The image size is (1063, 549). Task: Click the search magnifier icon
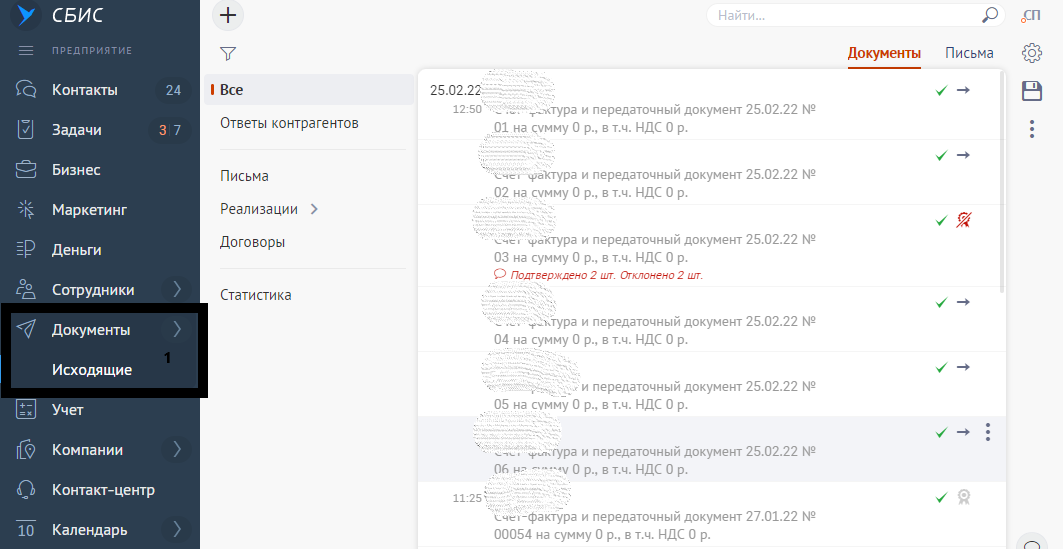pyautogui.click(x=990, y=15)
